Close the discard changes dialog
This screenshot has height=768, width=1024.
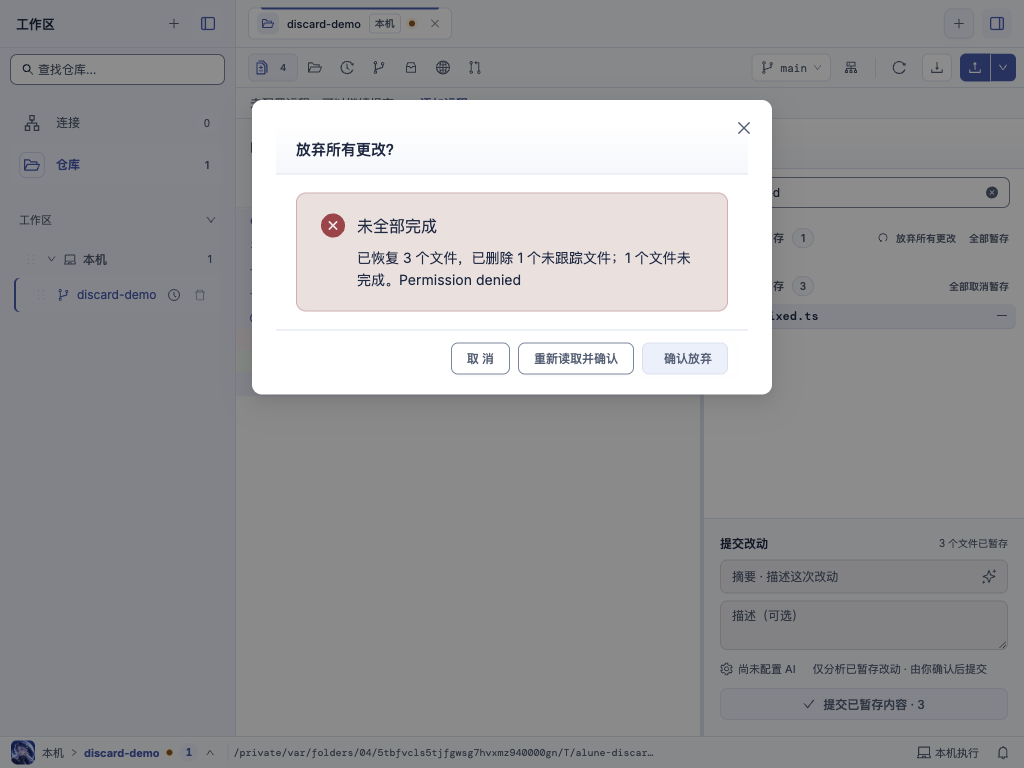(x=743, y=128)
